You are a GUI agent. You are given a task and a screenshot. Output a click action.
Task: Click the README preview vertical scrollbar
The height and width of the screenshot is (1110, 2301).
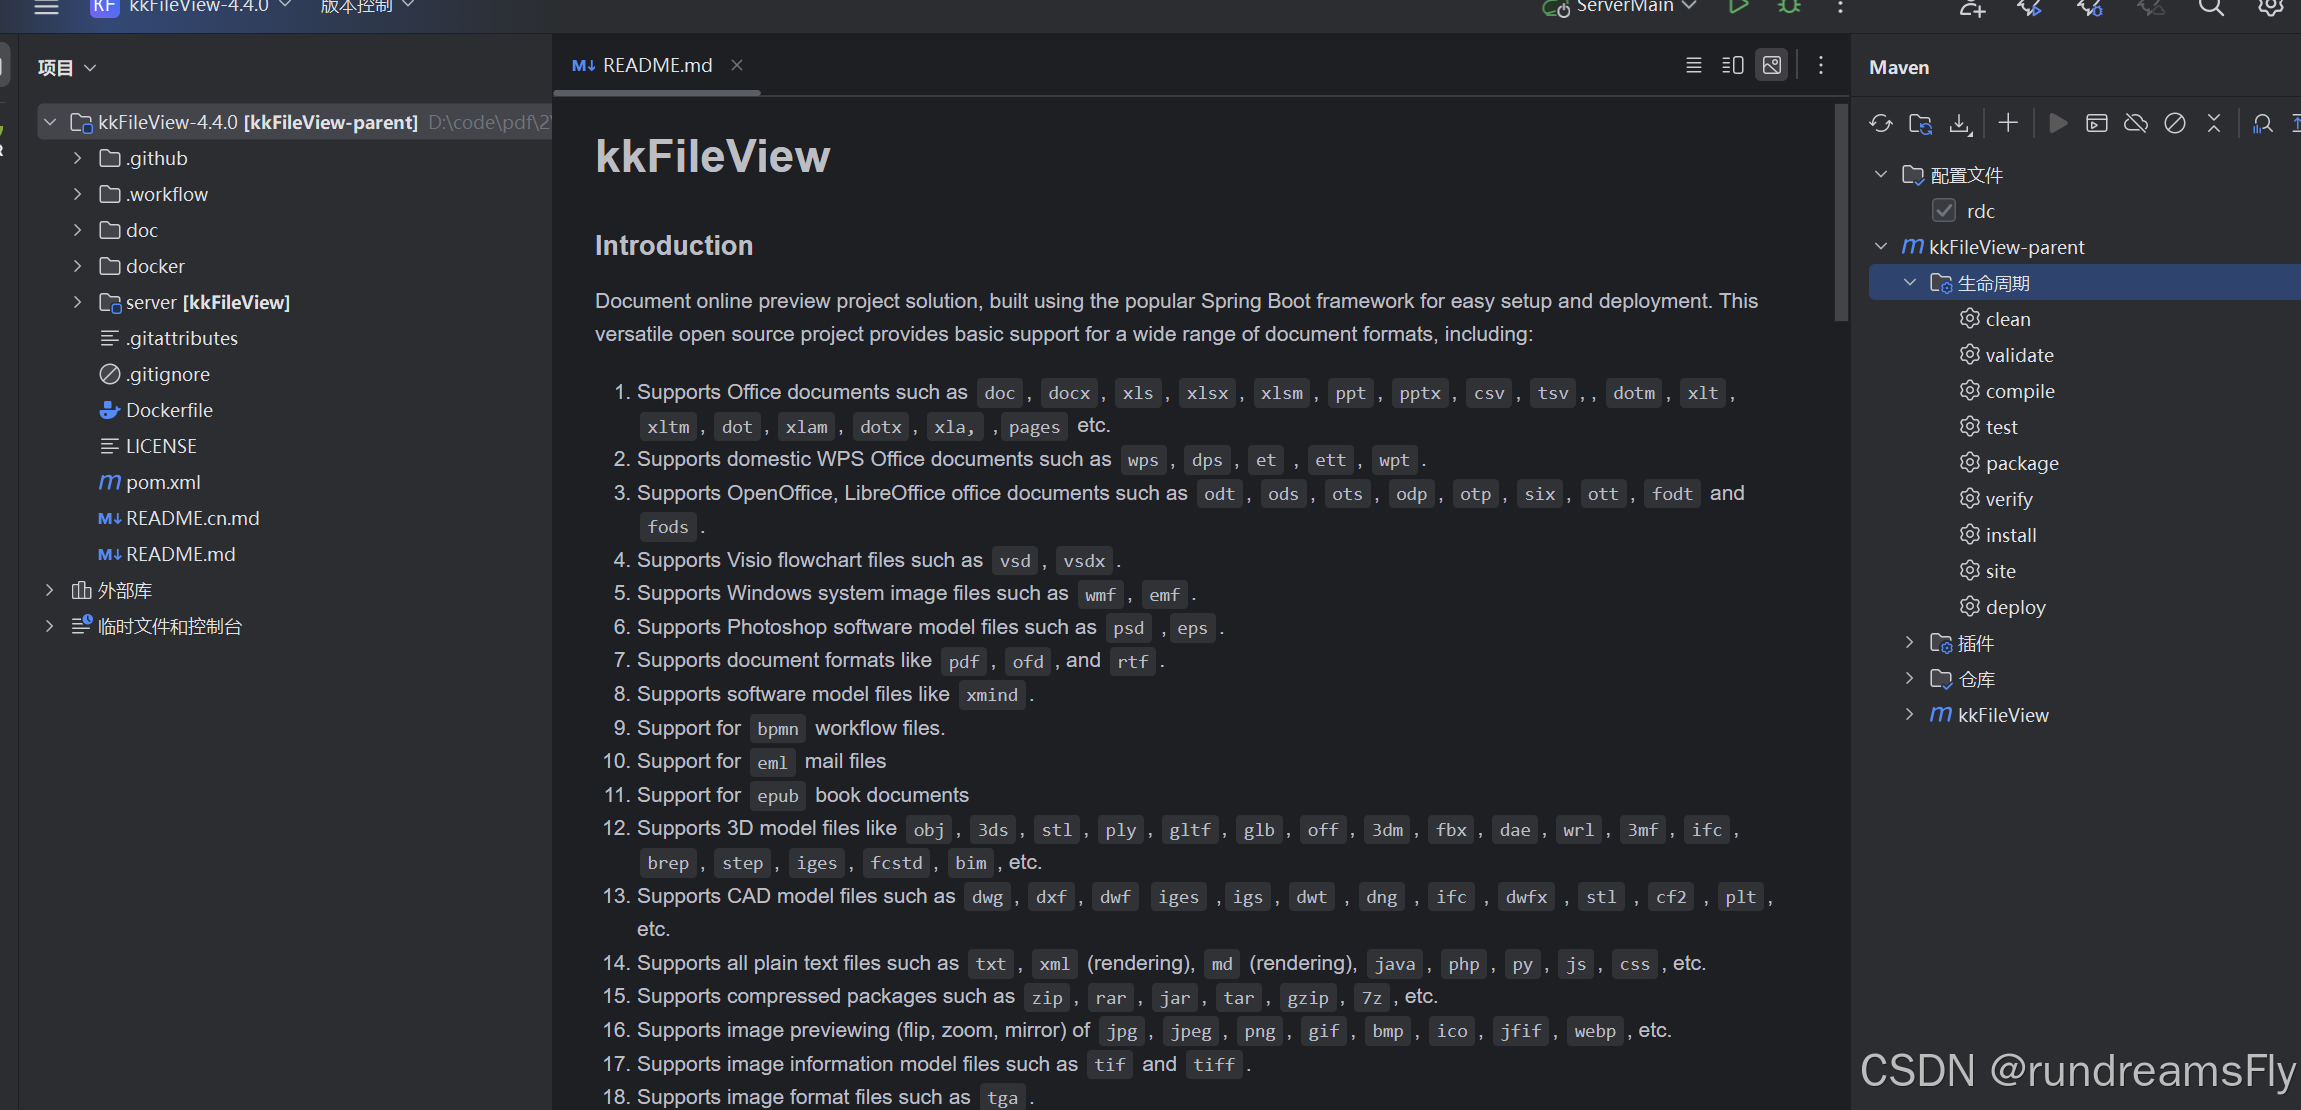tap(1841, 212)
